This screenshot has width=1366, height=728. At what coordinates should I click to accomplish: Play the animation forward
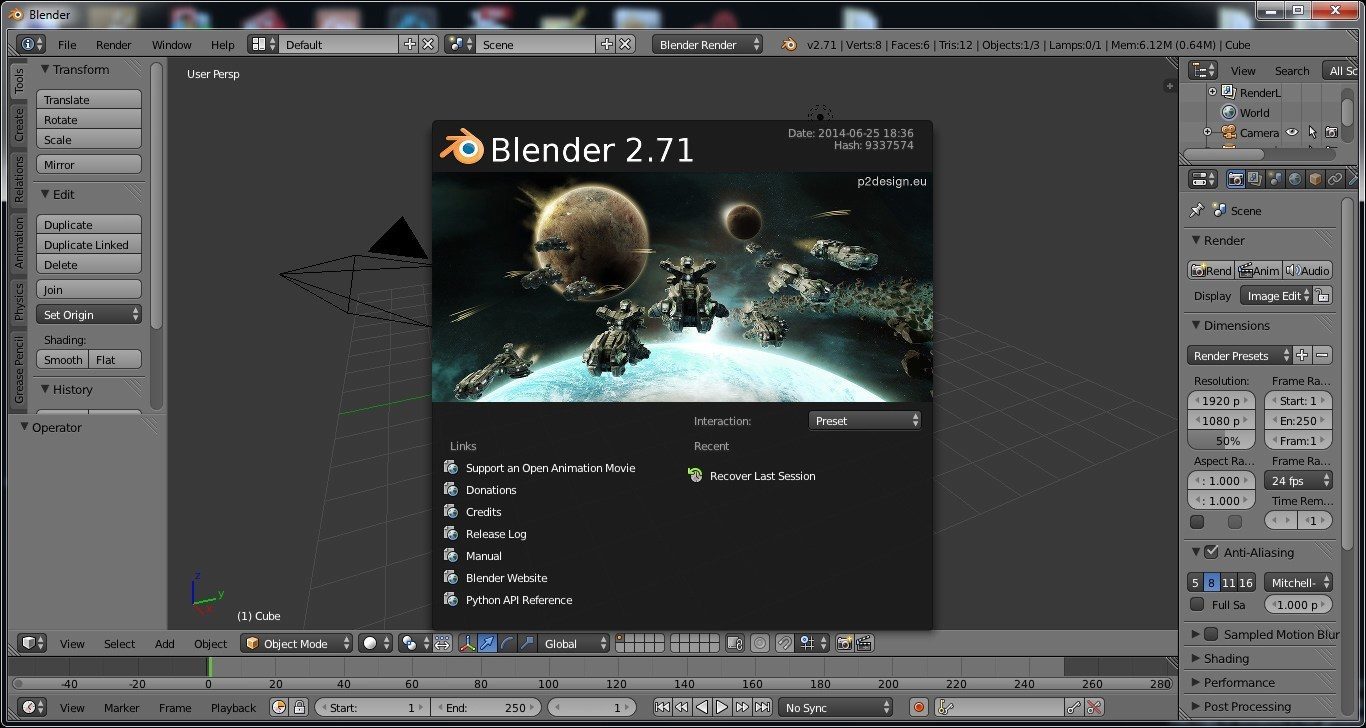click(x=722, y=707)
